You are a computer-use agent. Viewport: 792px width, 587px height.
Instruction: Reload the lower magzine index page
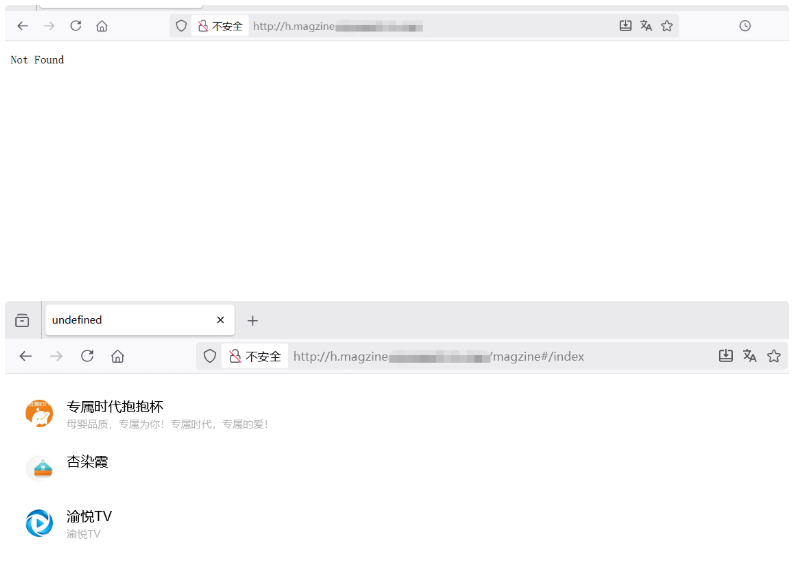pos(87,356)
